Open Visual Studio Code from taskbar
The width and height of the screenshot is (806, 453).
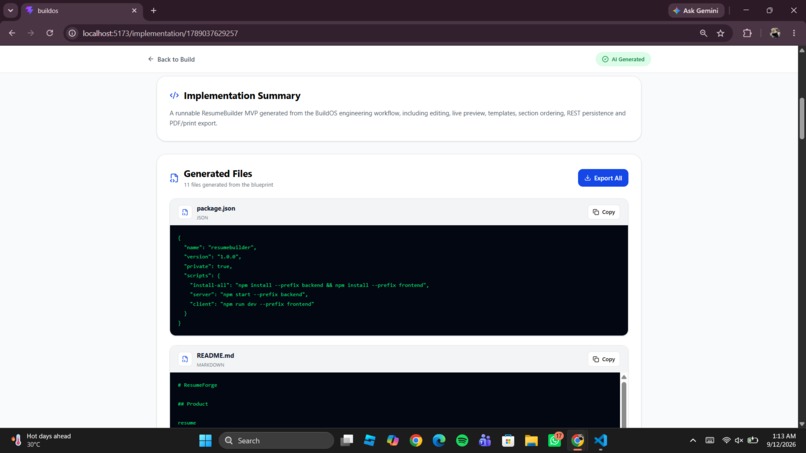point(600,441)
